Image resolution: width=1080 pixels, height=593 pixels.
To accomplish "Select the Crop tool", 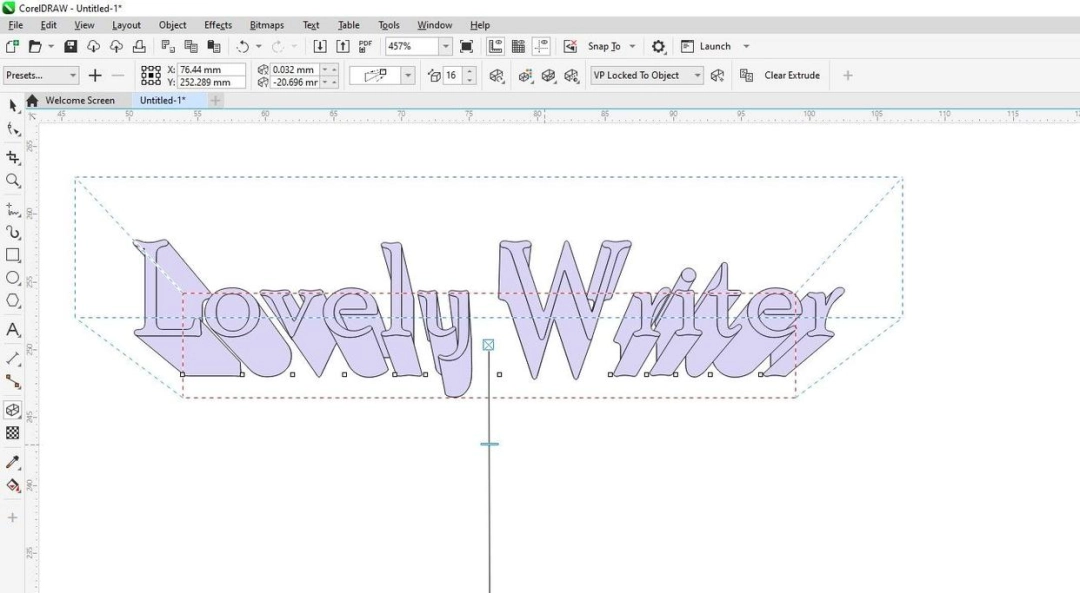I will coord(12,157).
